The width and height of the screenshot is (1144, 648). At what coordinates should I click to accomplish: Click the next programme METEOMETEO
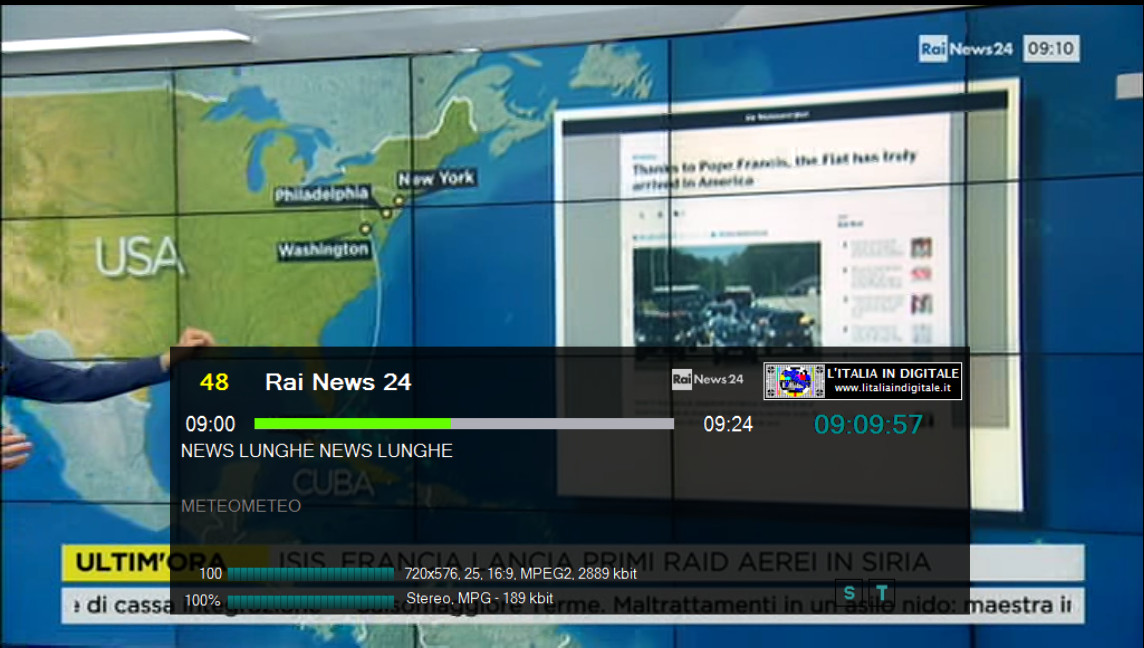(241, 506)
